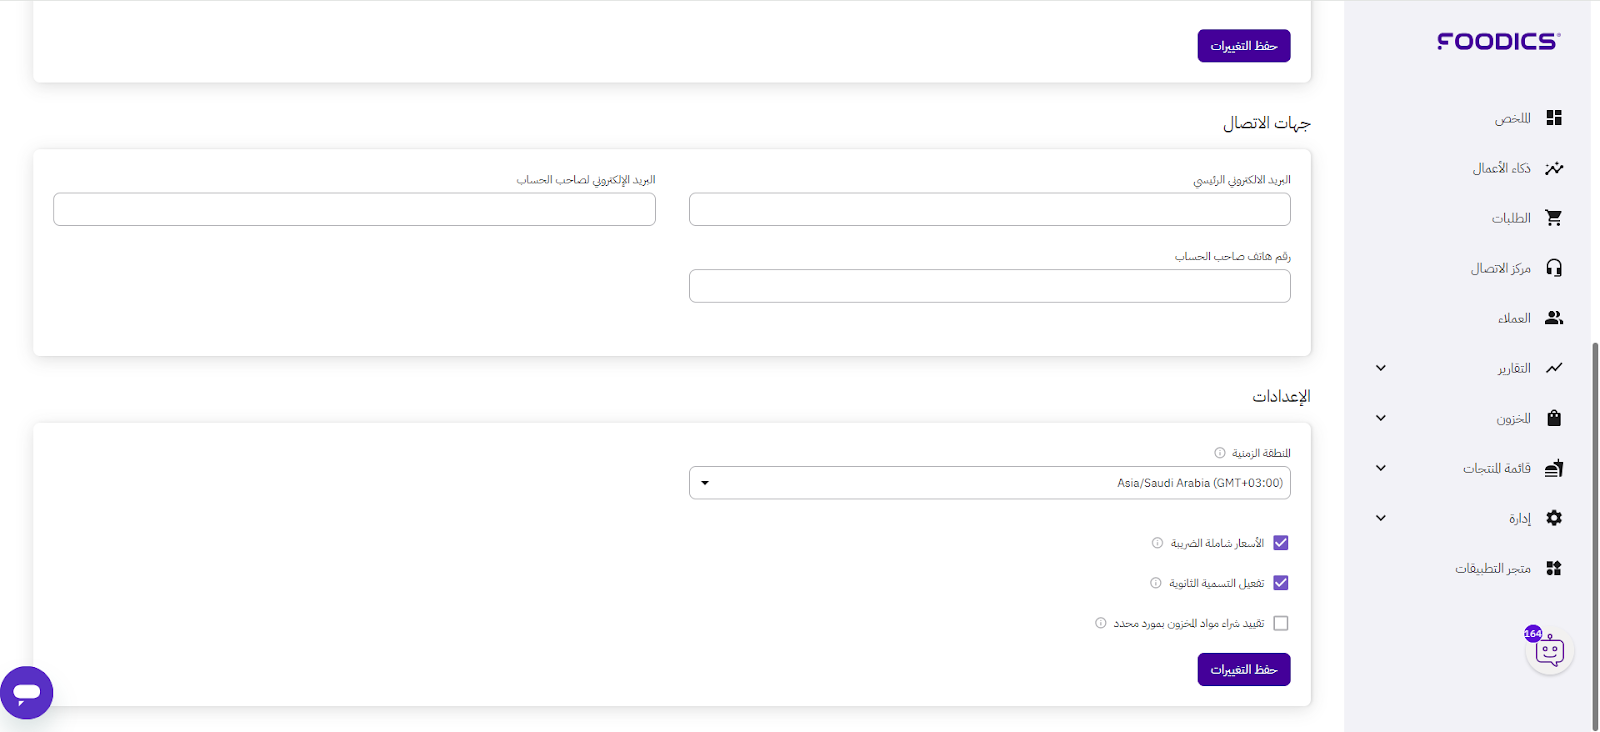This screenshot has width=1600, height=732.
Task: Open the Menu (product list) sidebar item
Action: point(1497,468)
